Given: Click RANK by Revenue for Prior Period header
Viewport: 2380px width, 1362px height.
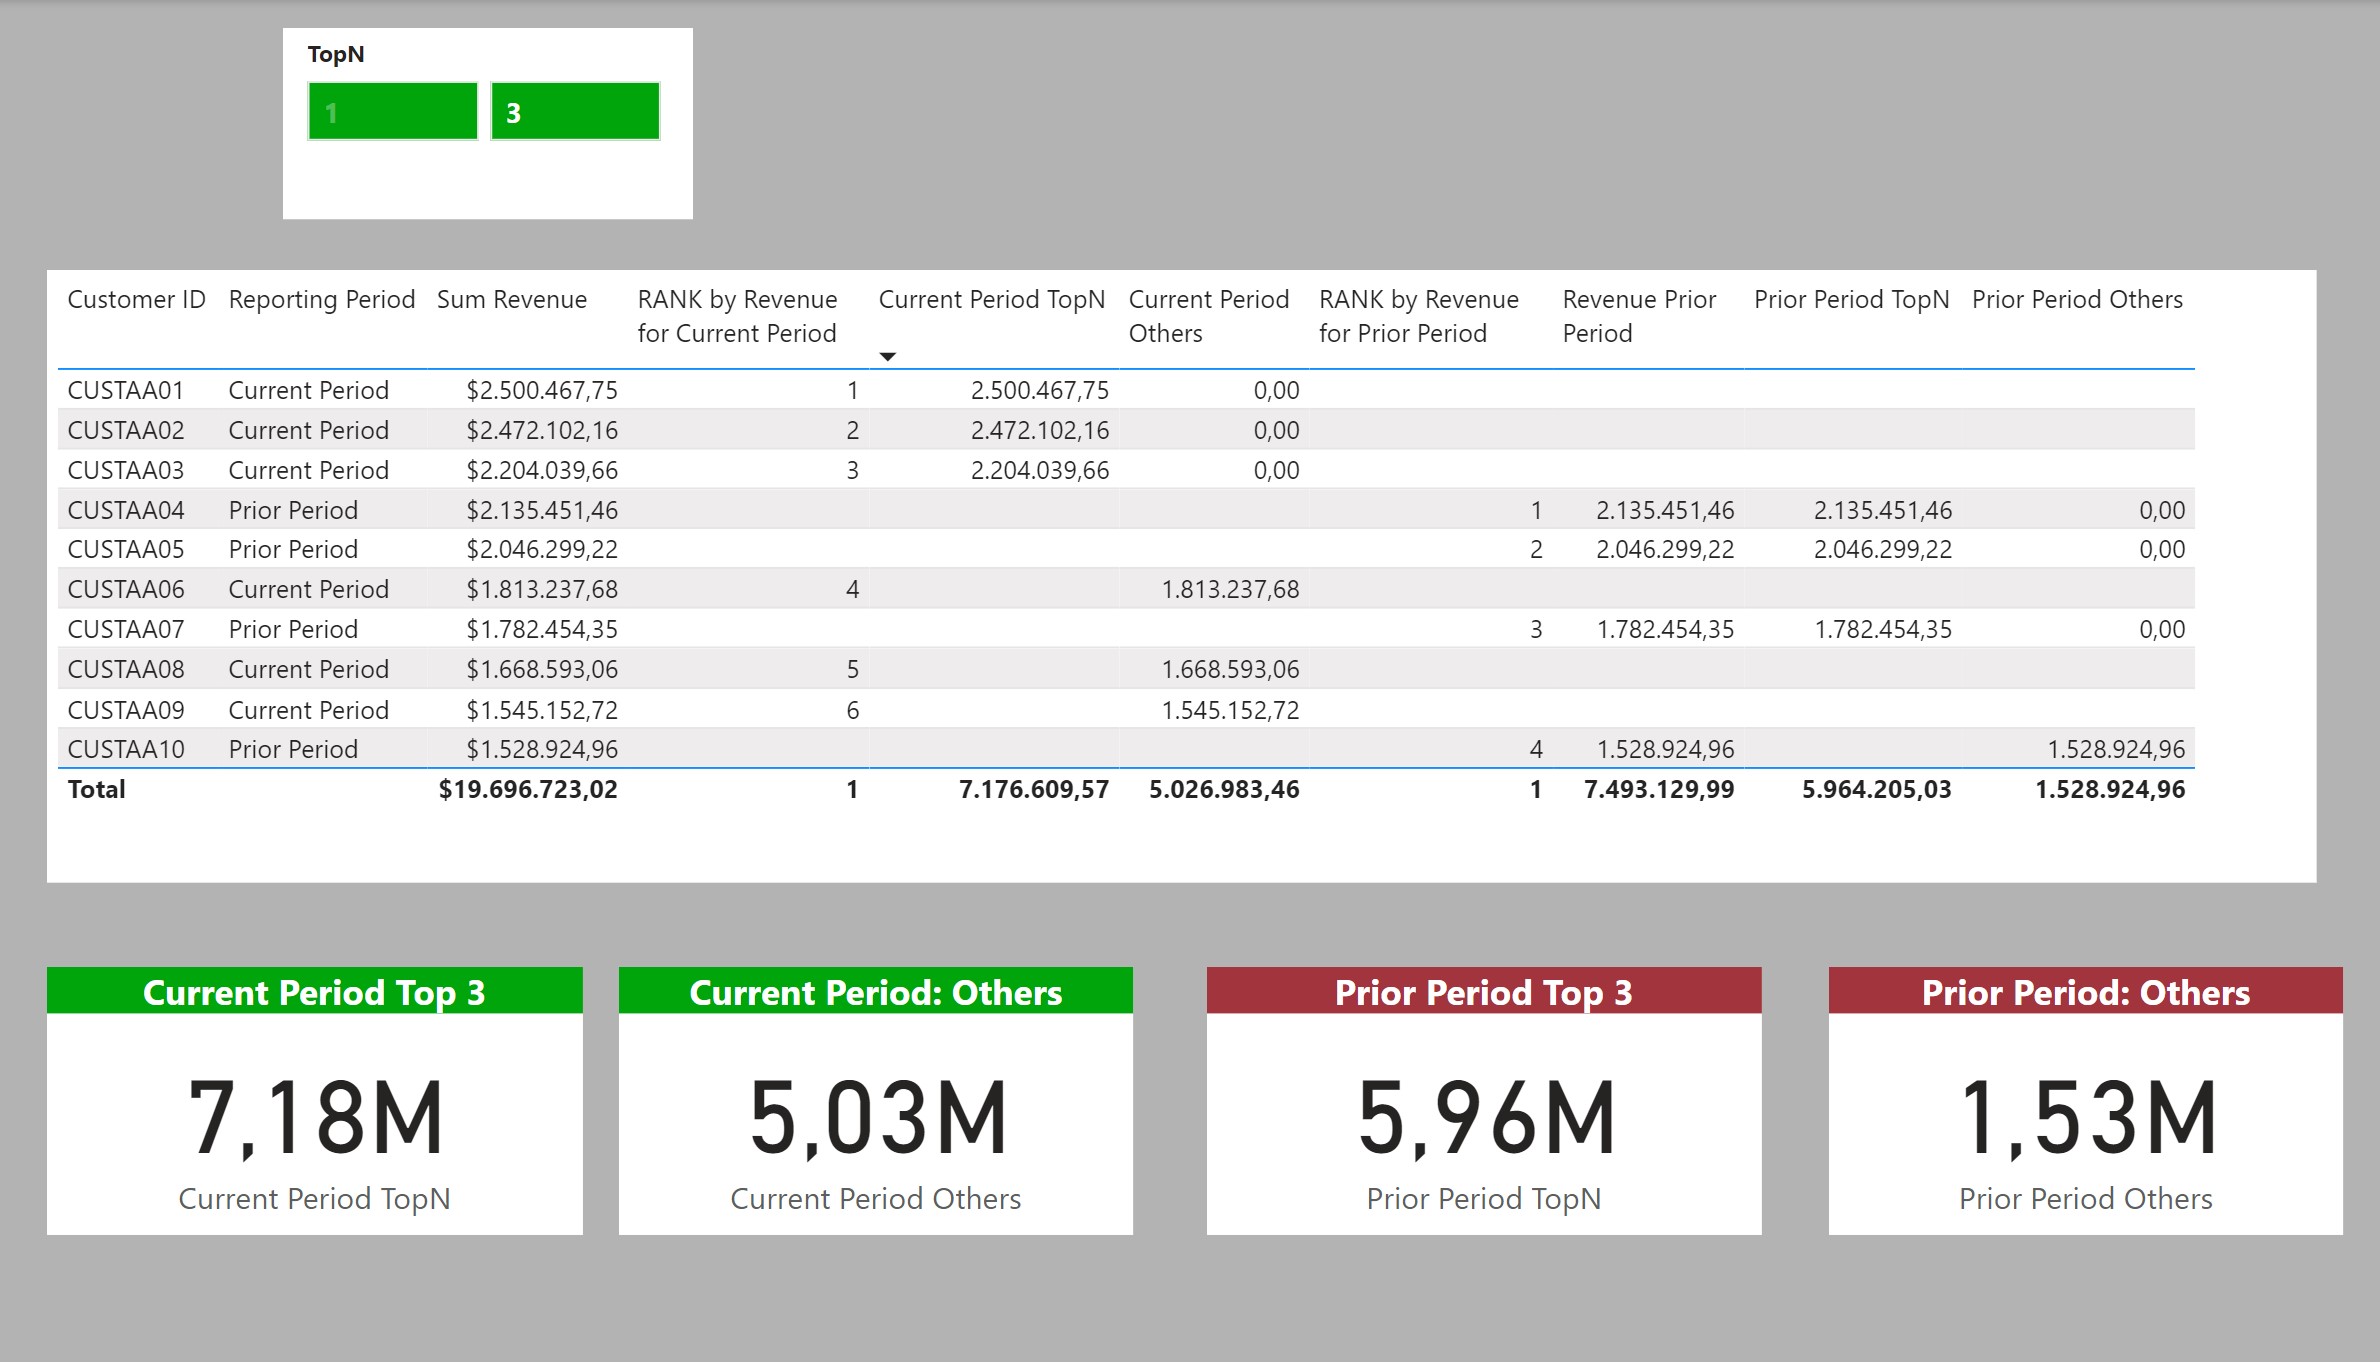Looking at the screenshot, I should (x=1419, y=316).
